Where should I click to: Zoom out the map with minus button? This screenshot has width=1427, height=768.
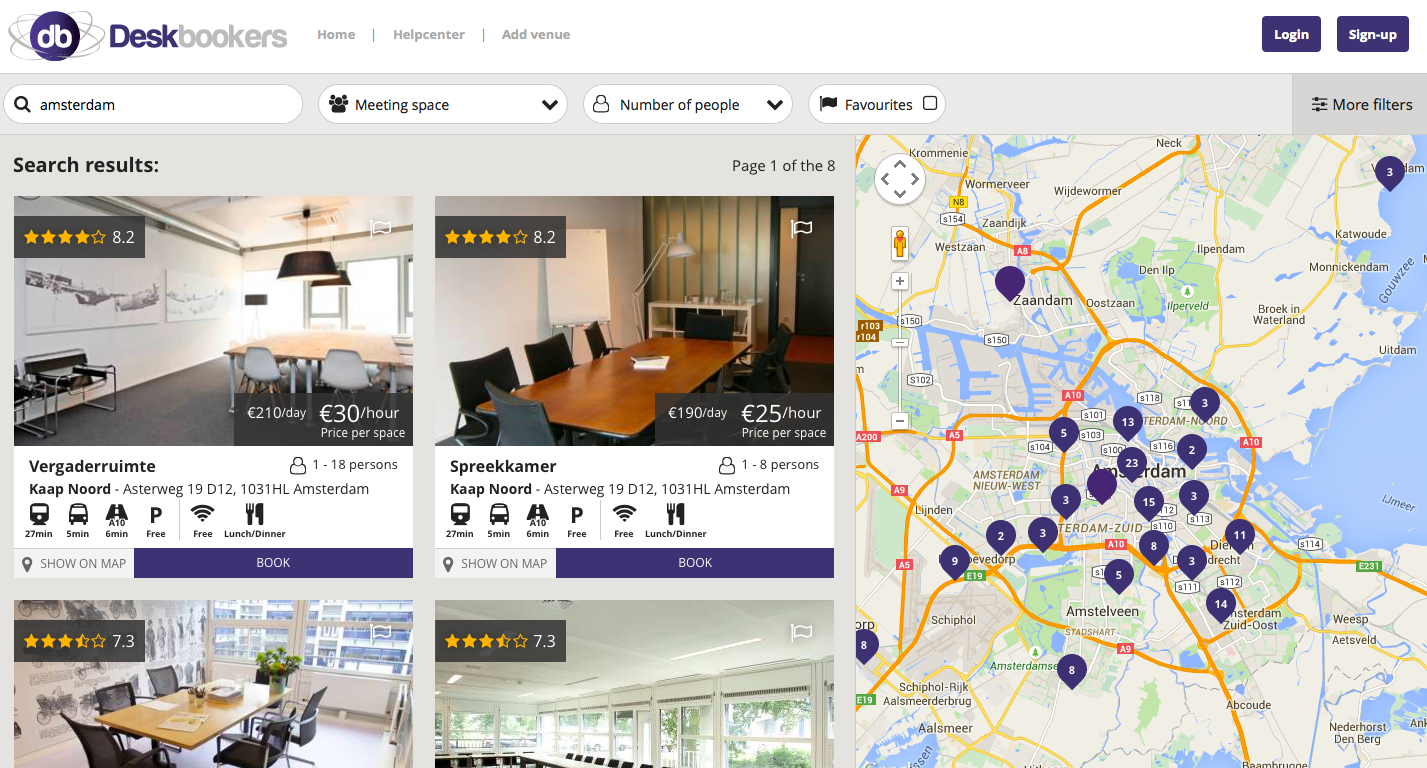coord(899,421)
